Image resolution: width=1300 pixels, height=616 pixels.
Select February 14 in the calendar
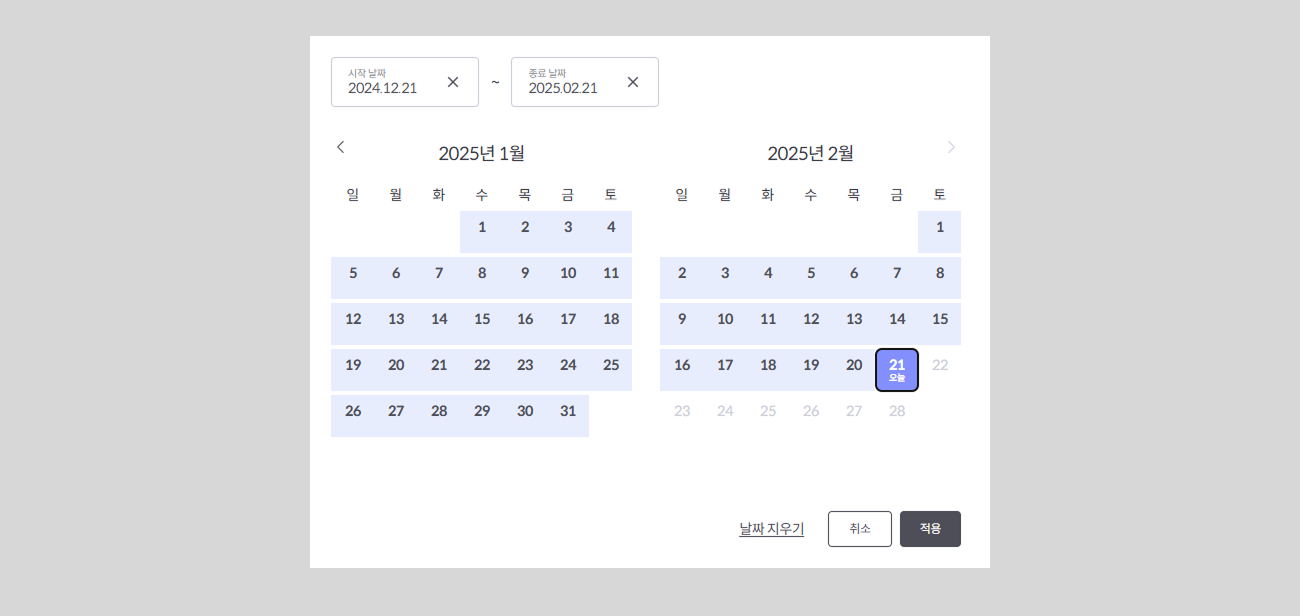click(897, 320)
